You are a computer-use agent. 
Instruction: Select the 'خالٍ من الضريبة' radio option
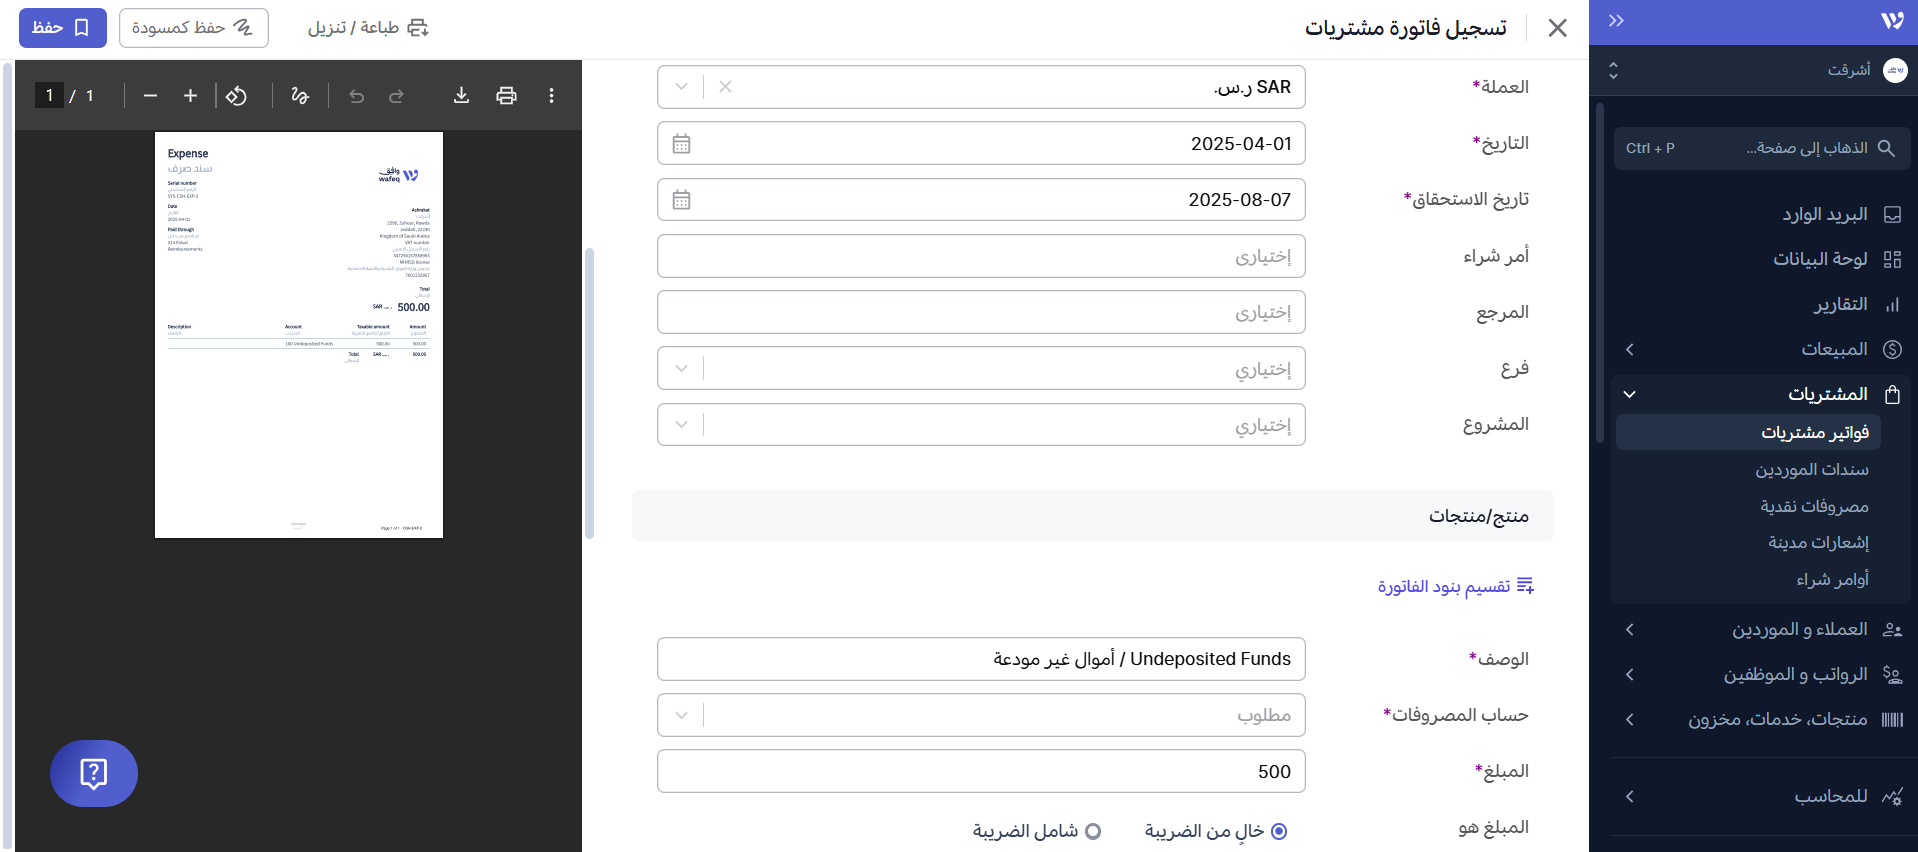pyautogui.click(x=1278, y=831)
